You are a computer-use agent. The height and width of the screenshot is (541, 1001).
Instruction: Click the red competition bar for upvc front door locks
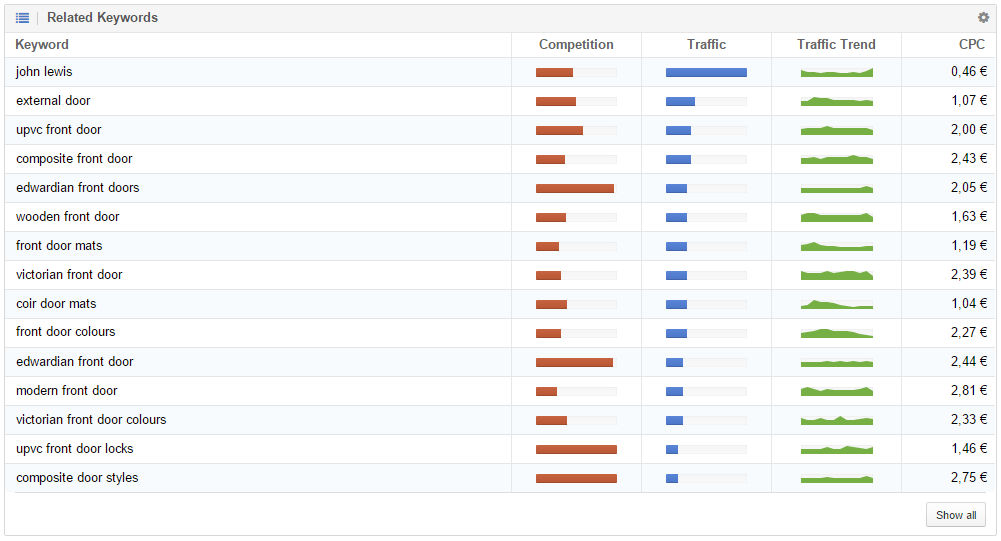coord(576,450)
